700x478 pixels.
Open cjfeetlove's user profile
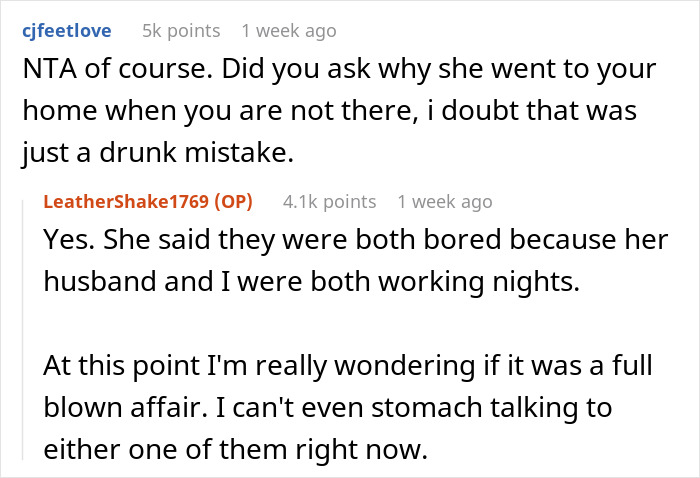[64, 31]
